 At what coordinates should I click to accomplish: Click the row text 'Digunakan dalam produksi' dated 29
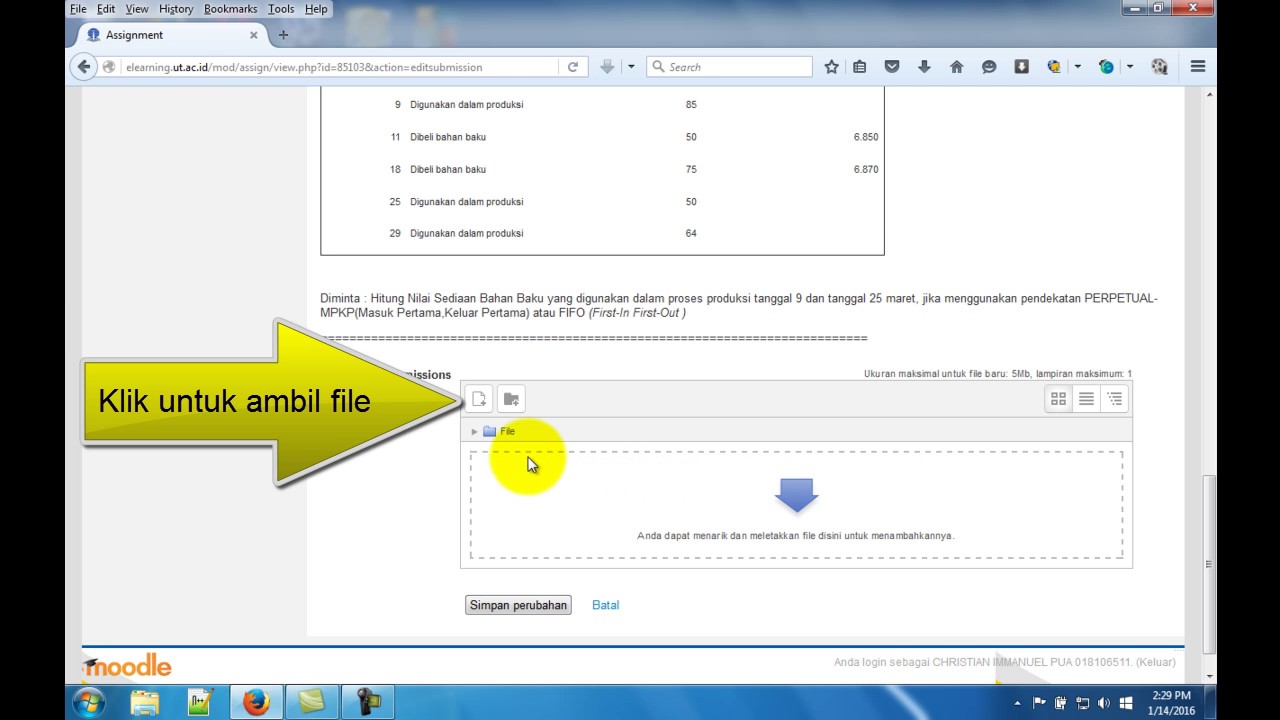[x=467, y=234]
